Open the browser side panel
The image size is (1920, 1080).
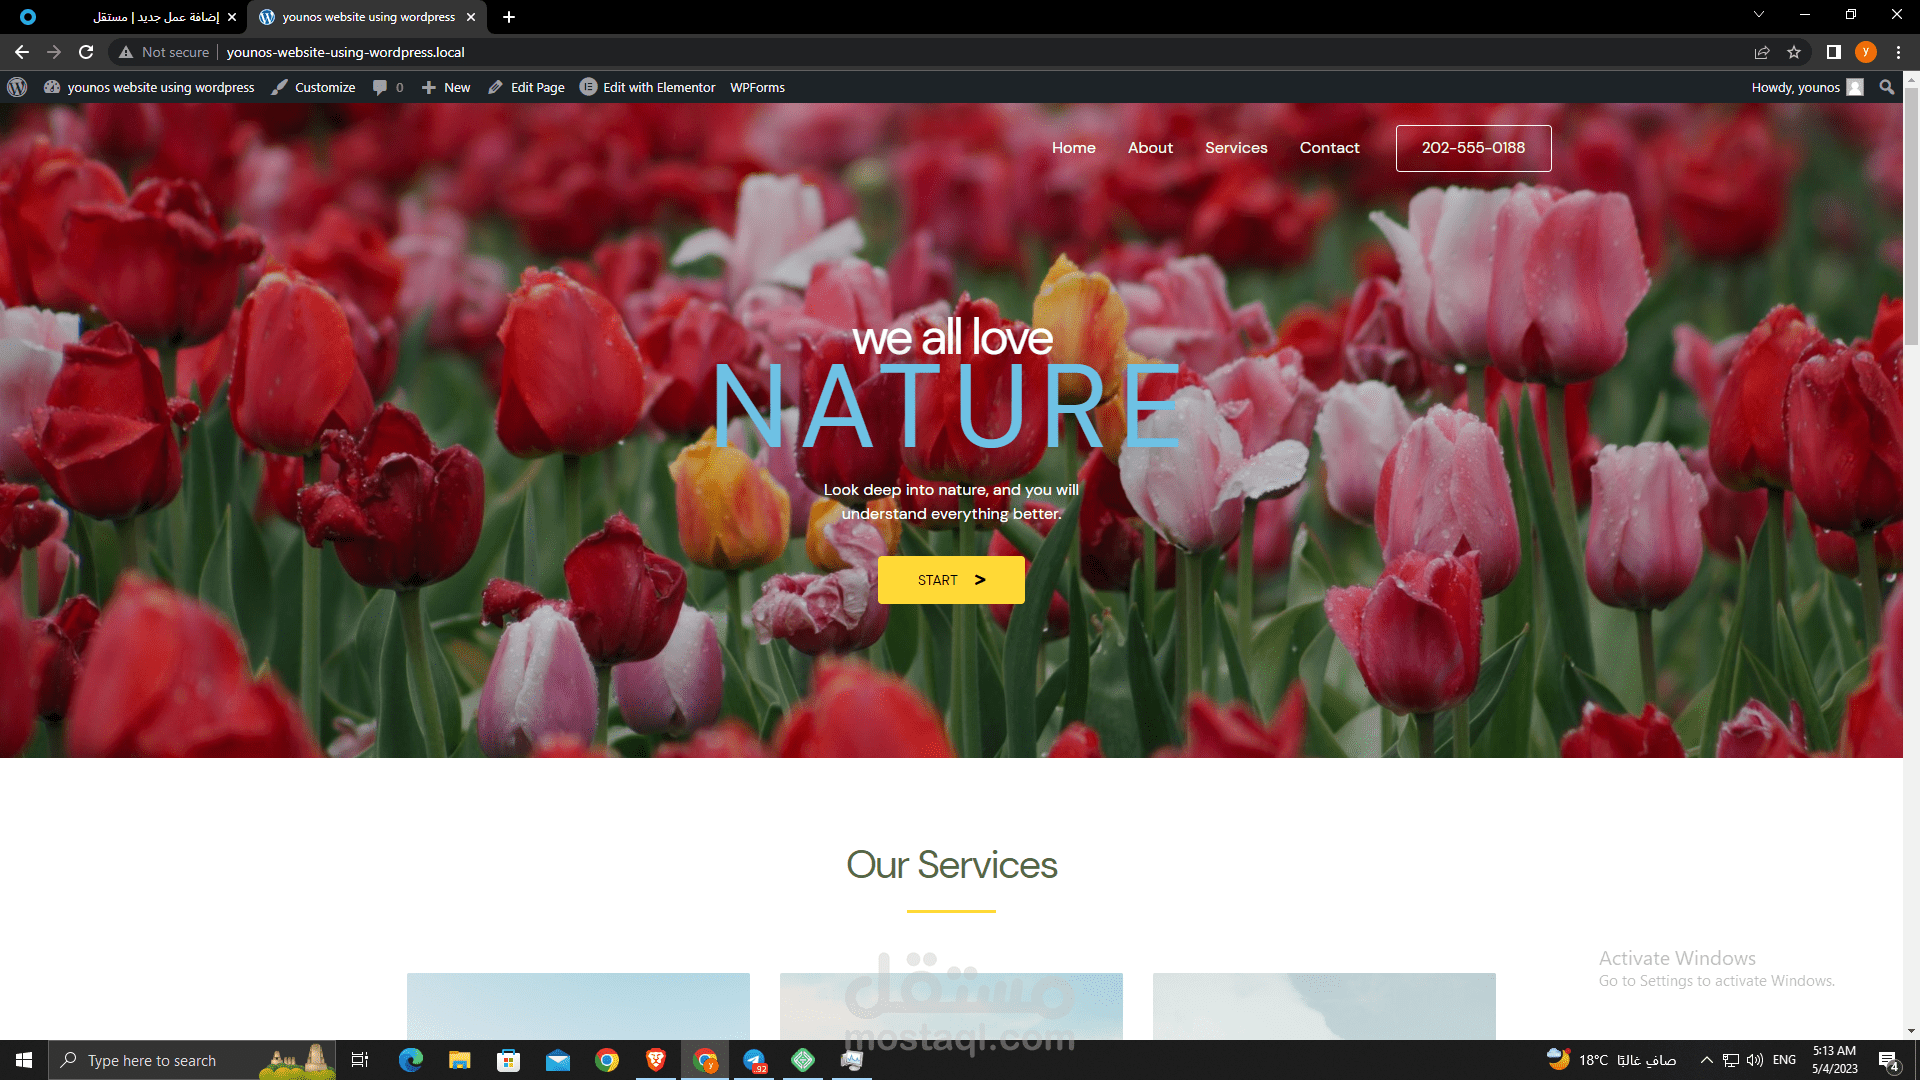click(x=1833, y=52)
